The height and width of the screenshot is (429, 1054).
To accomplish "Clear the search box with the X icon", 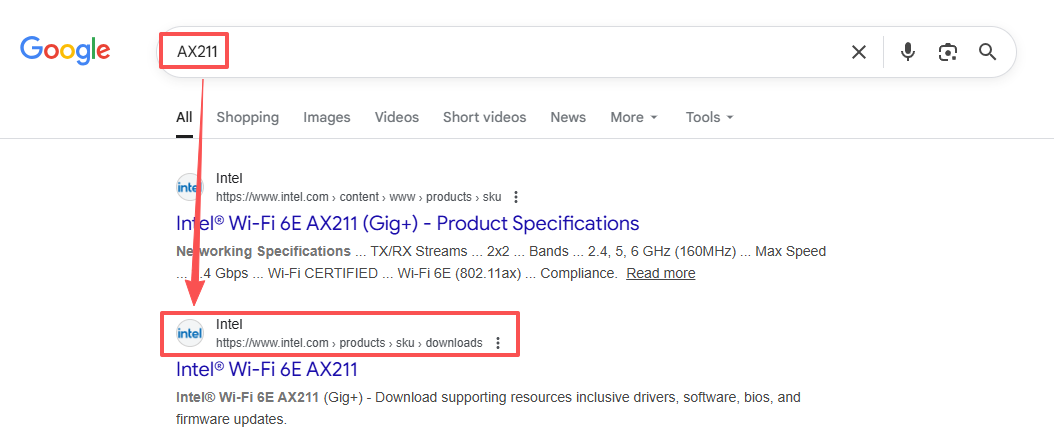I will (x=858, y=52).
